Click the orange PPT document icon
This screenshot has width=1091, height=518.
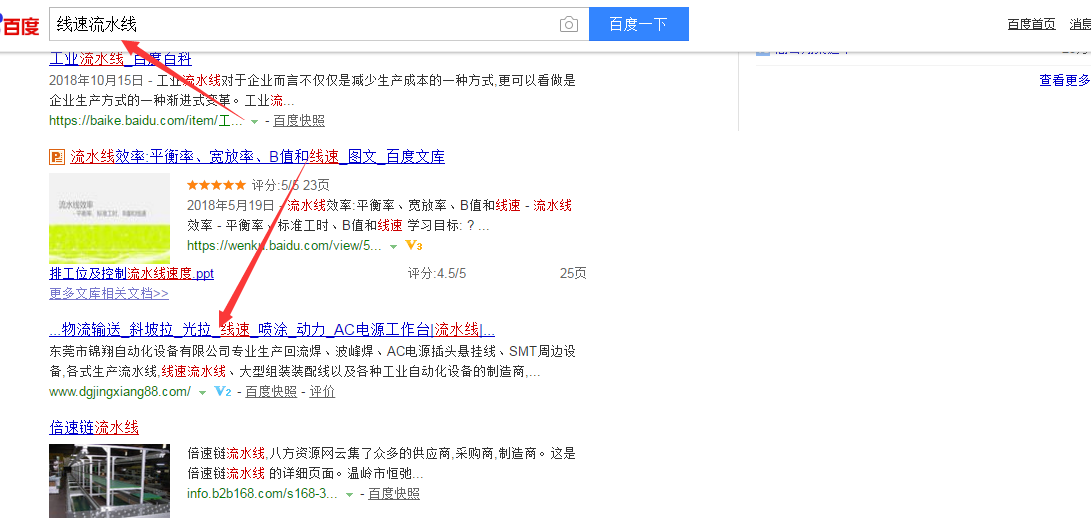57,157
